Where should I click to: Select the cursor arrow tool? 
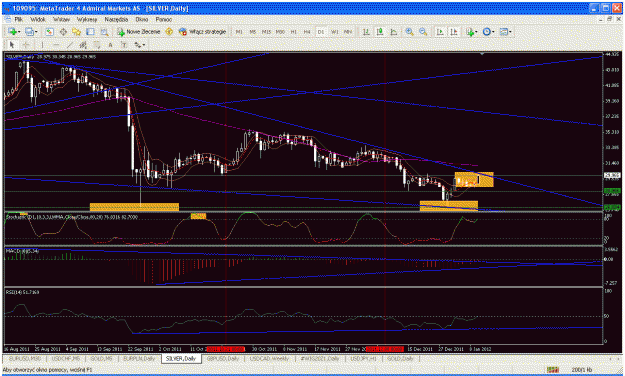tap(12, 45)
